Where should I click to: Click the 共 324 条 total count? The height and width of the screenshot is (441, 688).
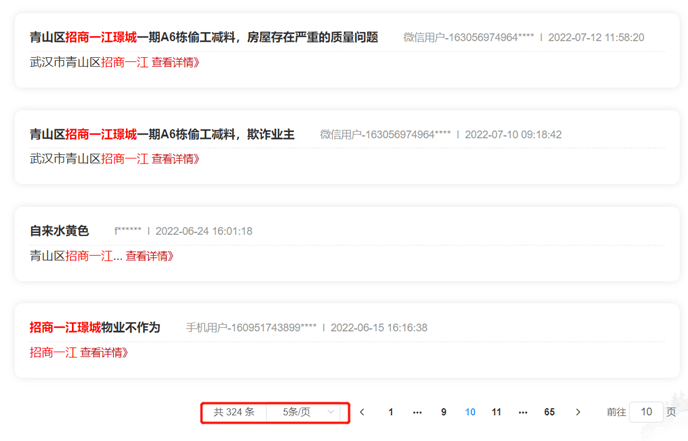(234, 412)
